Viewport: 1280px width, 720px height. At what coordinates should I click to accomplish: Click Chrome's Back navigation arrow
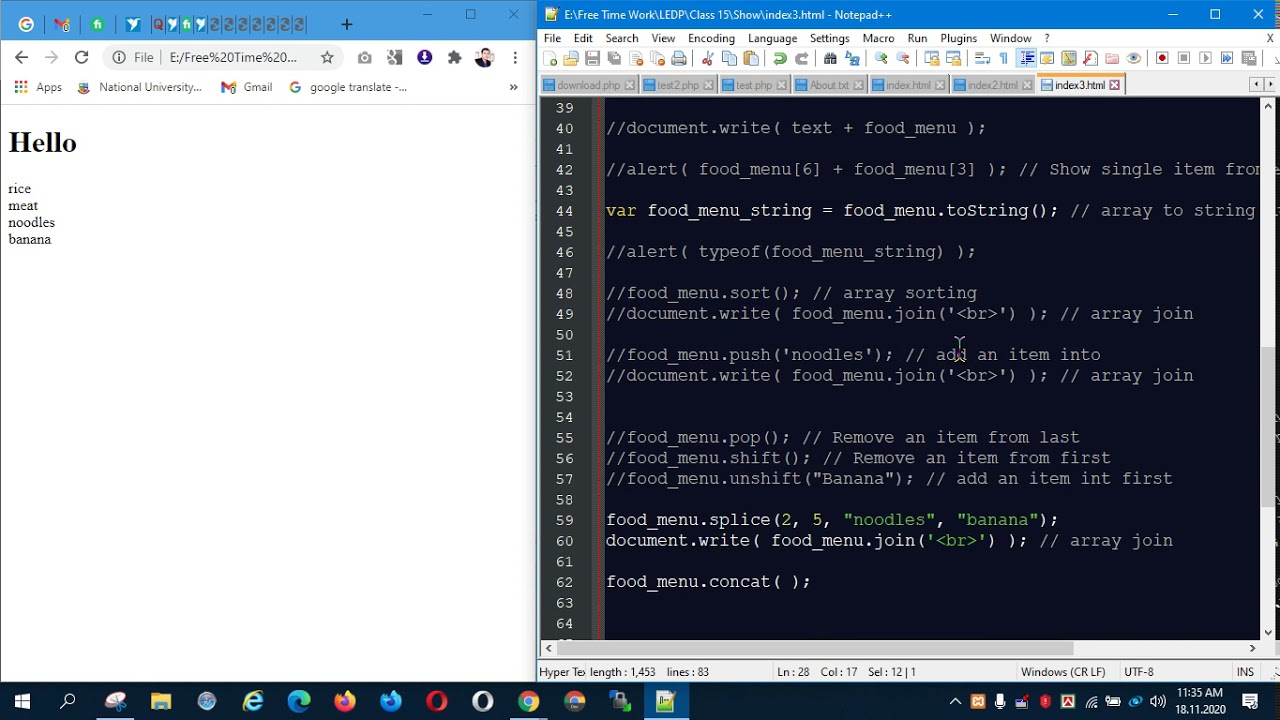[21, 58]
